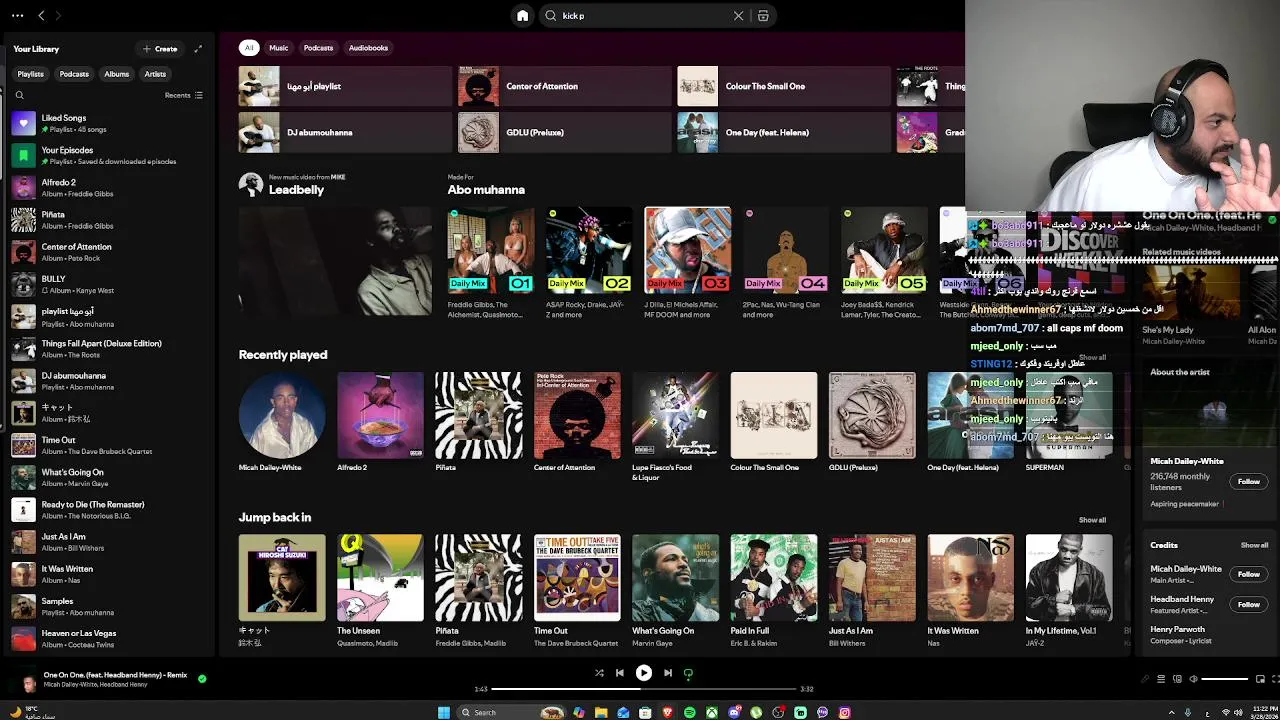Viewport: 1280px width, 720px height.
Task: Search within Your Library
Action: [x=19, y=95]
